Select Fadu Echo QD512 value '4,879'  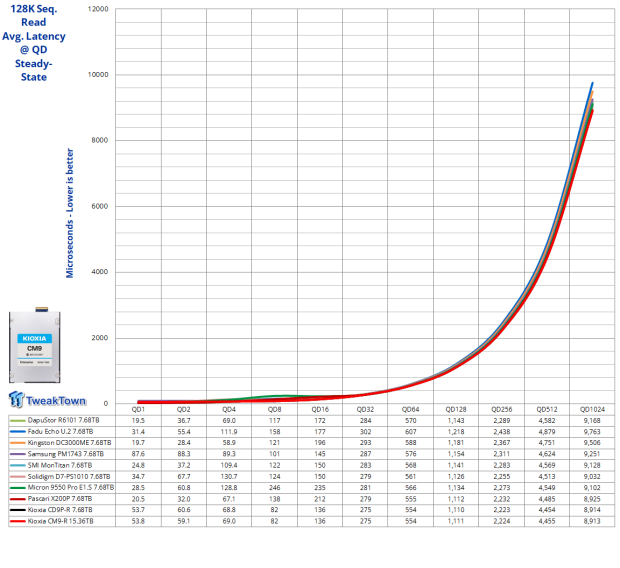(547, 432)
